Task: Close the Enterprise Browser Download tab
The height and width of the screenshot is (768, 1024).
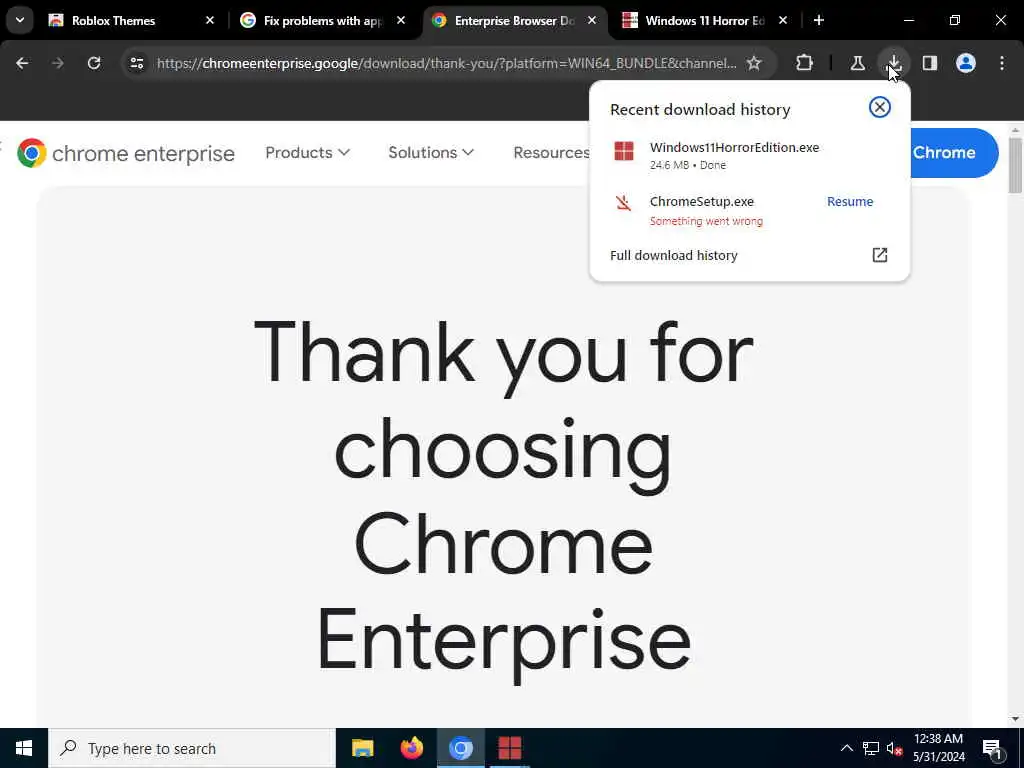Action: 592,20
